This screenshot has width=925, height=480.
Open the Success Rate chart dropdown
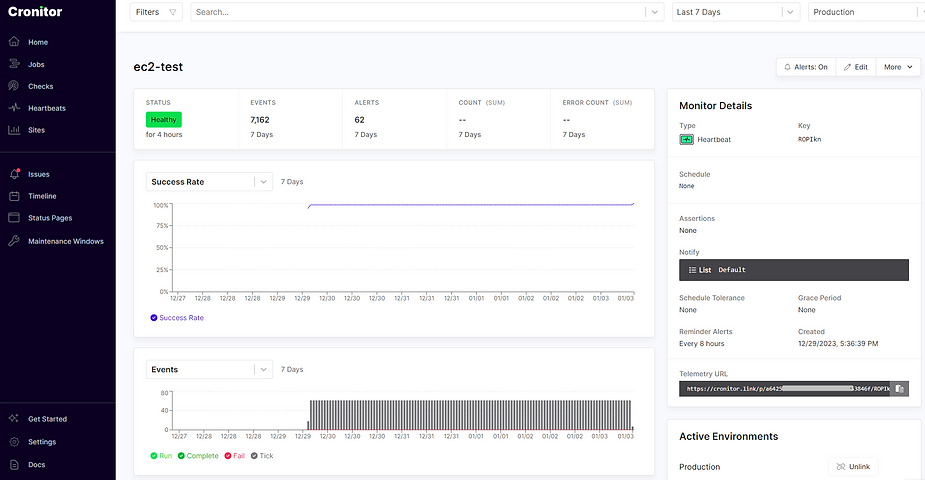(x=209, y=182)
